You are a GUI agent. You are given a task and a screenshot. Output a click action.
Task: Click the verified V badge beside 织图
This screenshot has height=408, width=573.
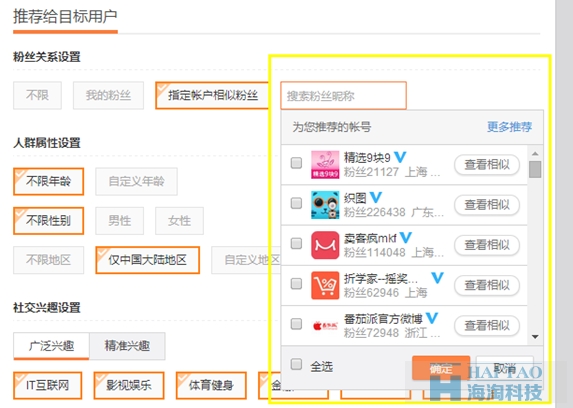pyautogui.click(x=376, y=197)
